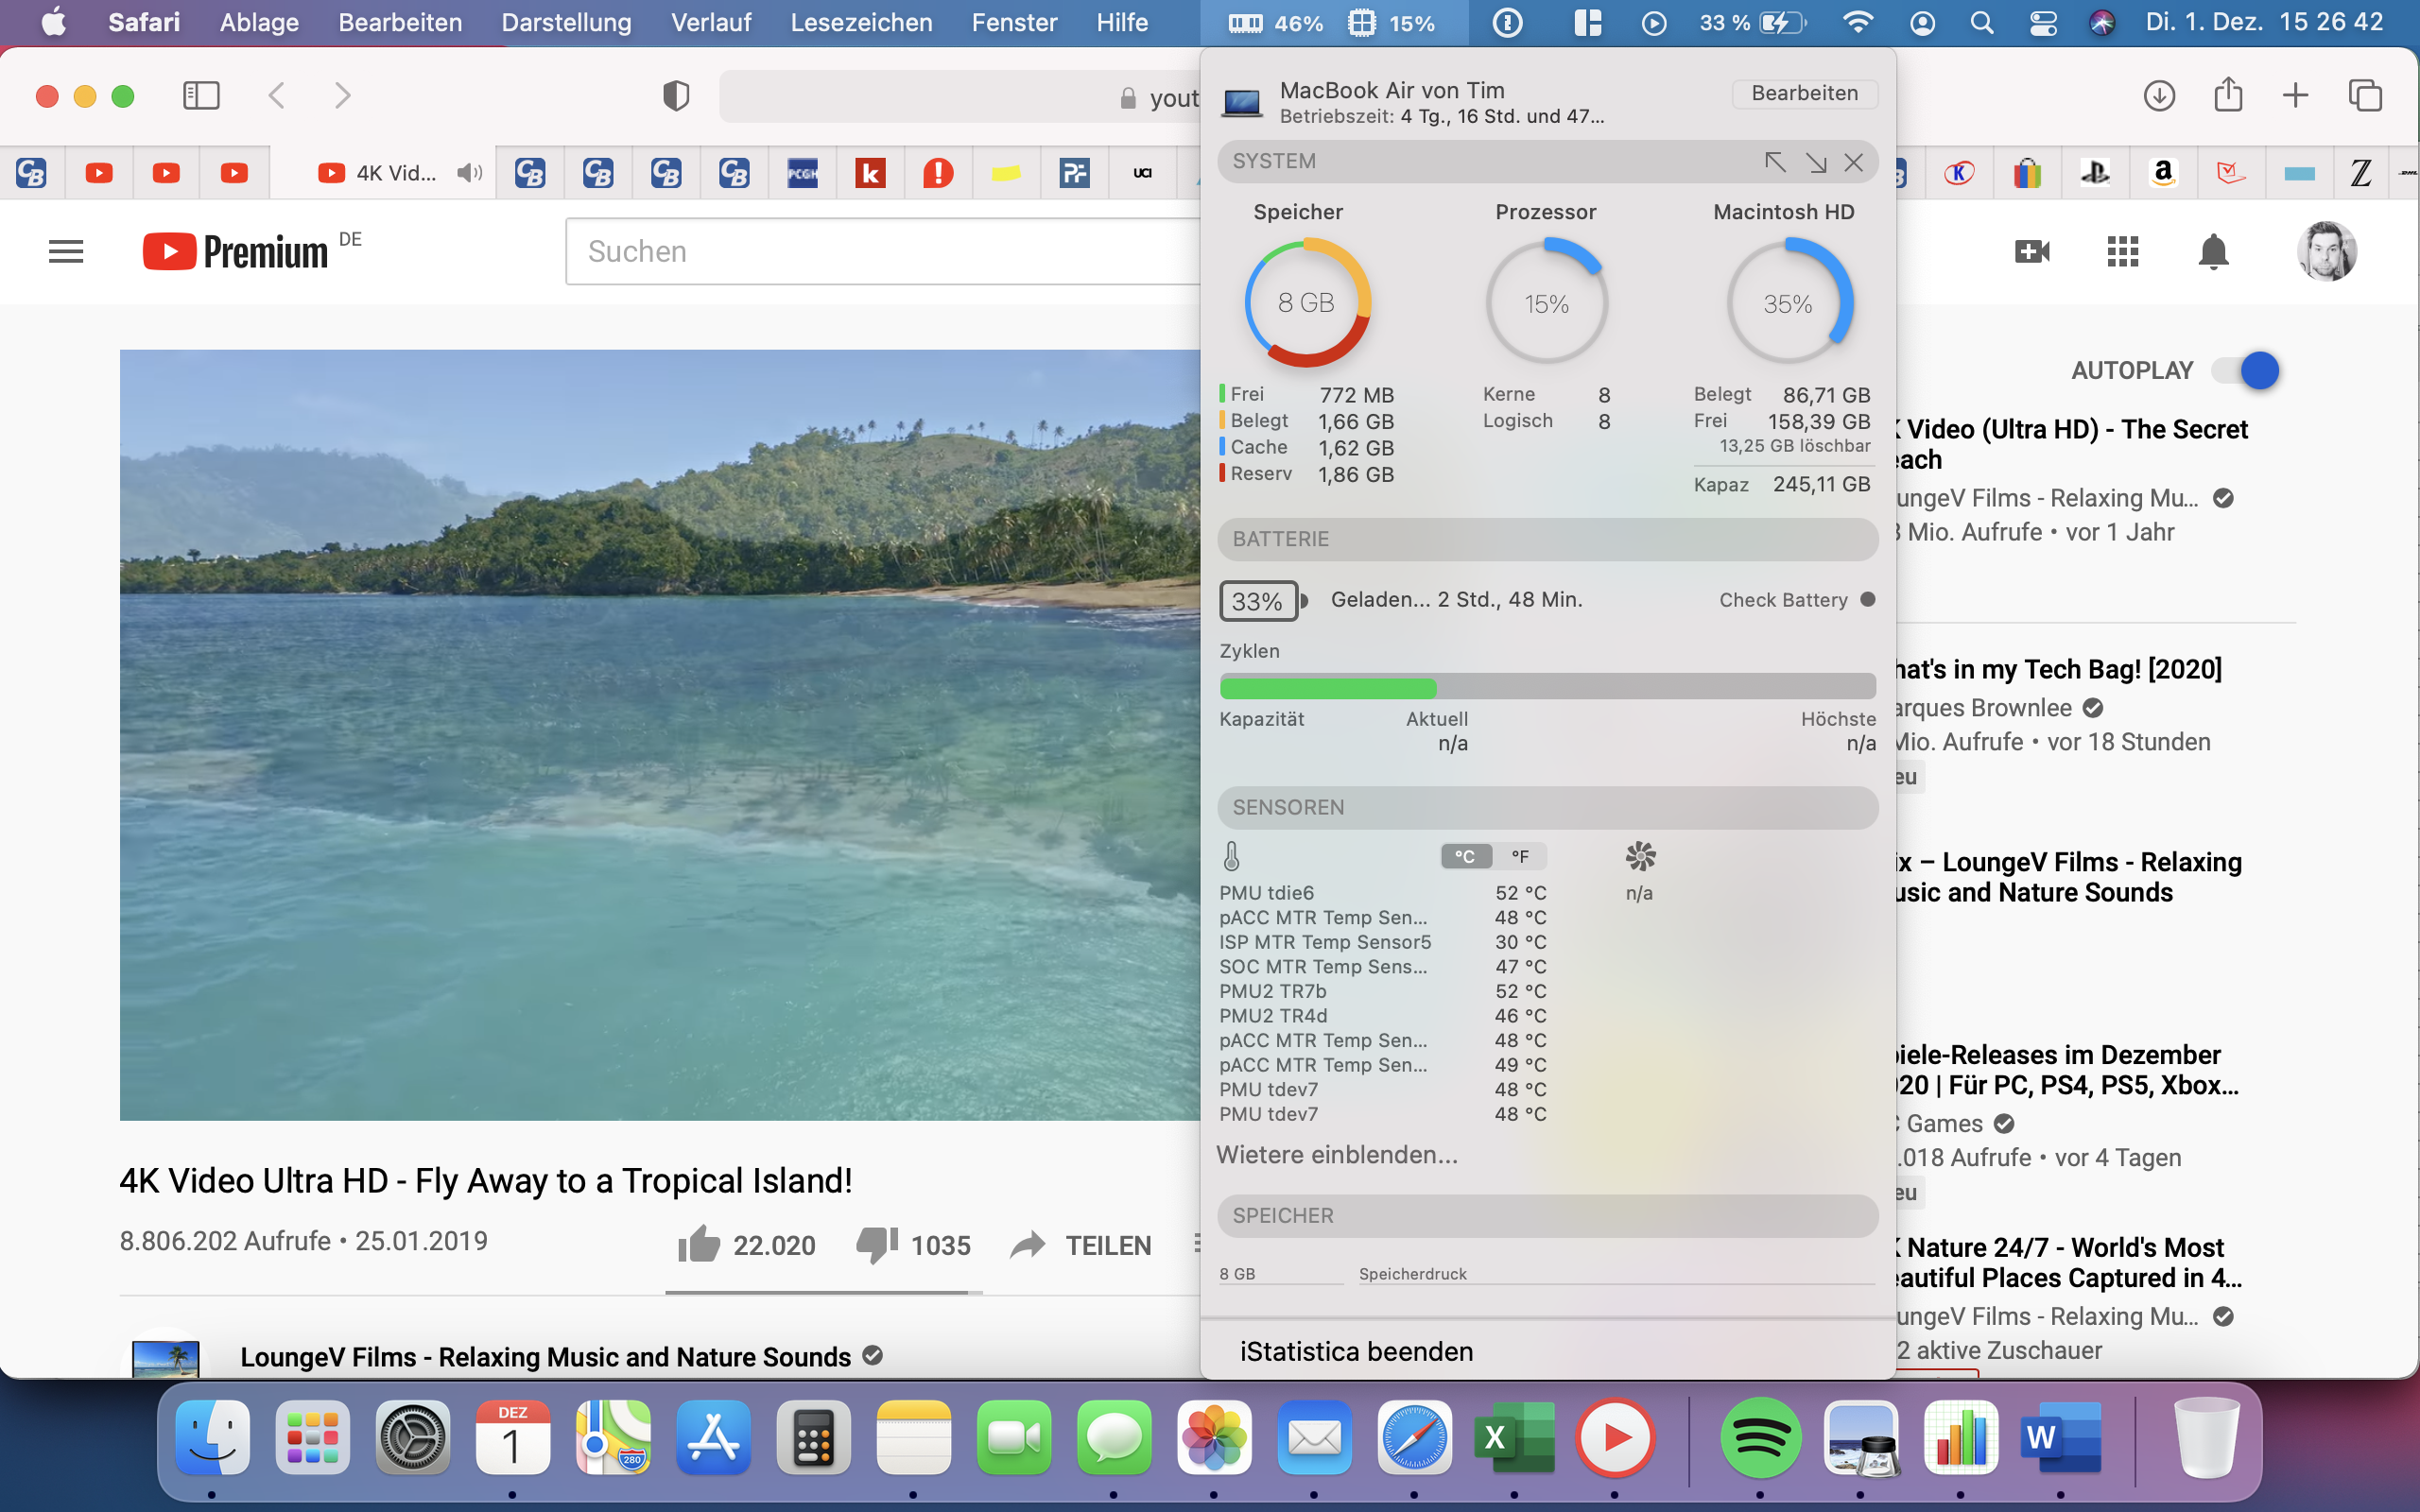Viewport: 2420px width, 1512px height.
Task: Show Safari sidebar icon
Action: [x=201, y=95]
